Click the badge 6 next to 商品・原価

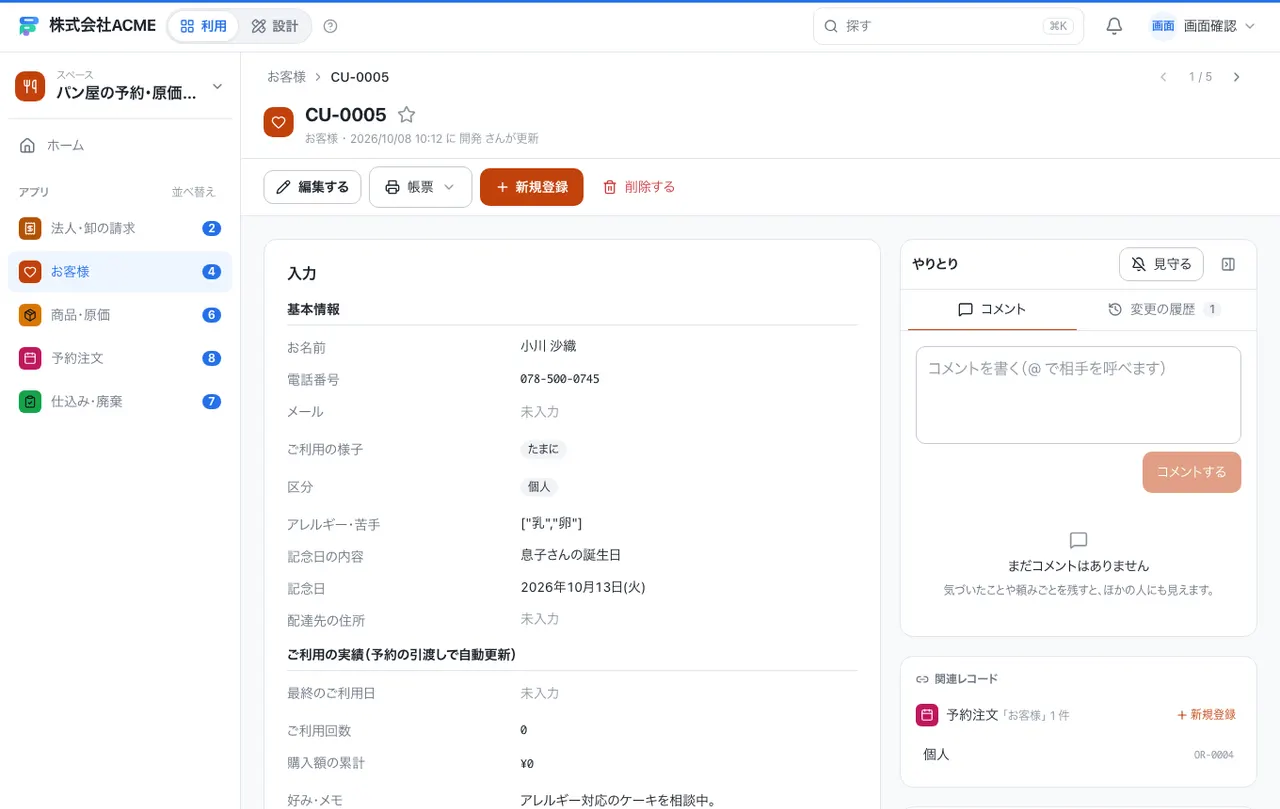coord(211,315)
